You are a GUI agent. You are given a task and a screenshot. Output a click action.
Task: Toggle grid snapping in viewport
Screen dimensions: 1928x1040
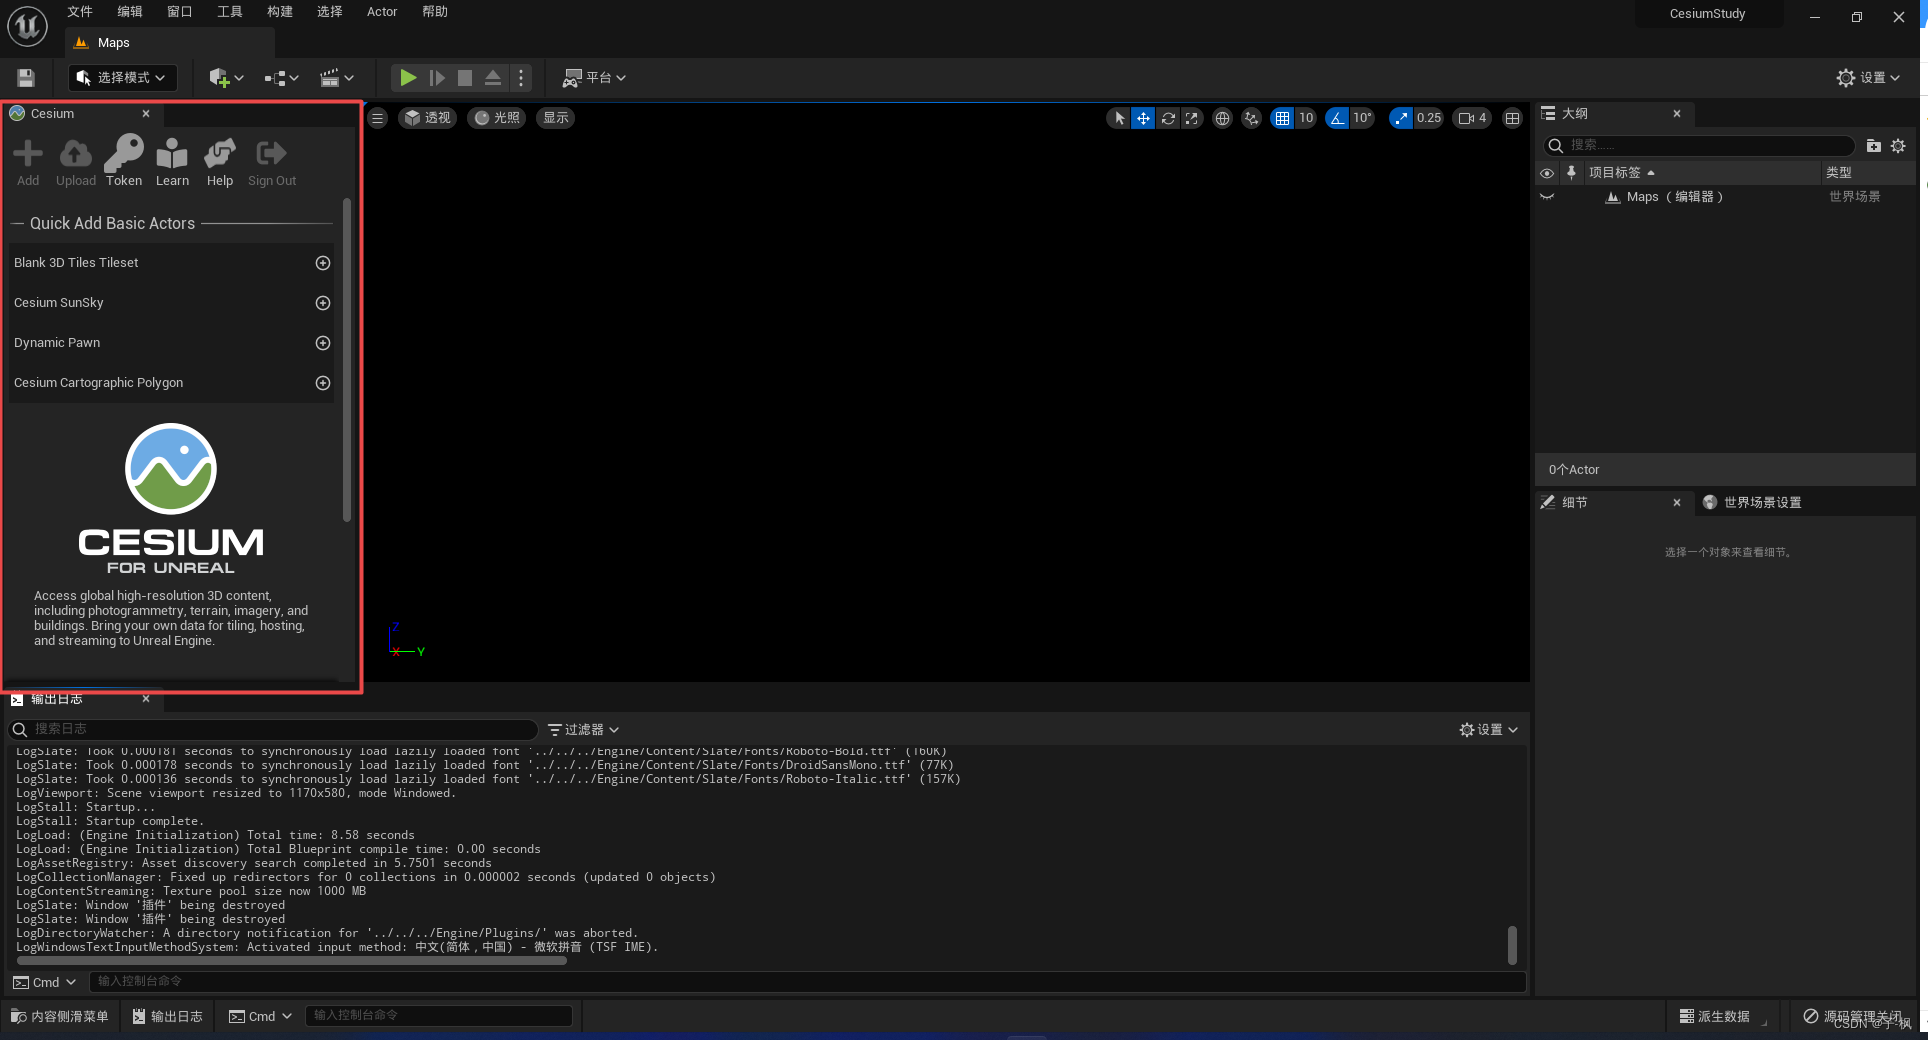(x=1282, y=118)
